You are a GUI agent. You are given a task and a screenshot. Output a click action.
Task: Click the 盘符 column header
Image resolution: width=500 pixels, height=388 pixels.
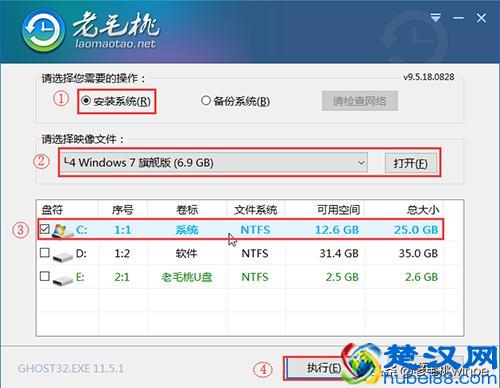[x=52, y=210]
